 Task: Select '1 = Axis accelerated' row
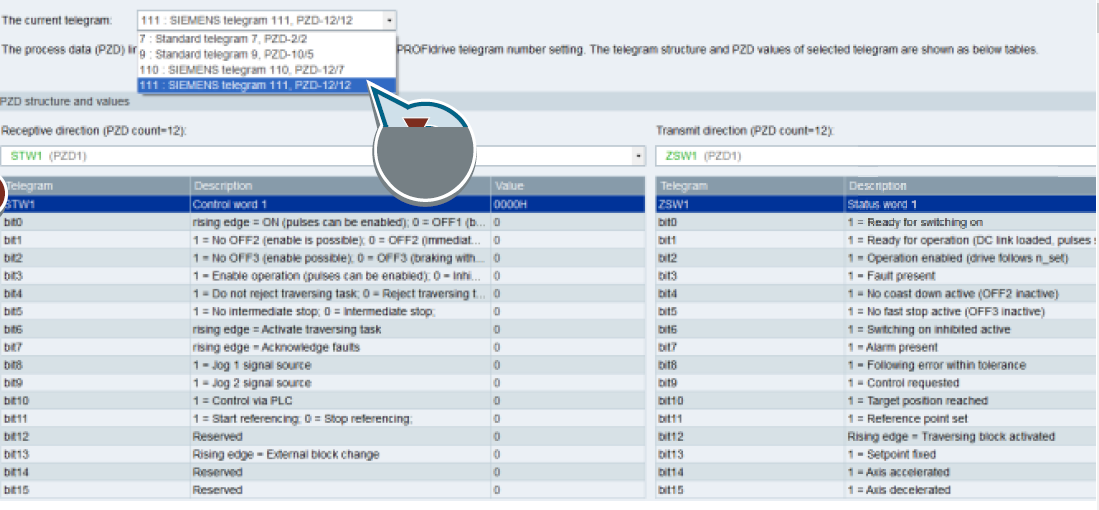[877, 472]
